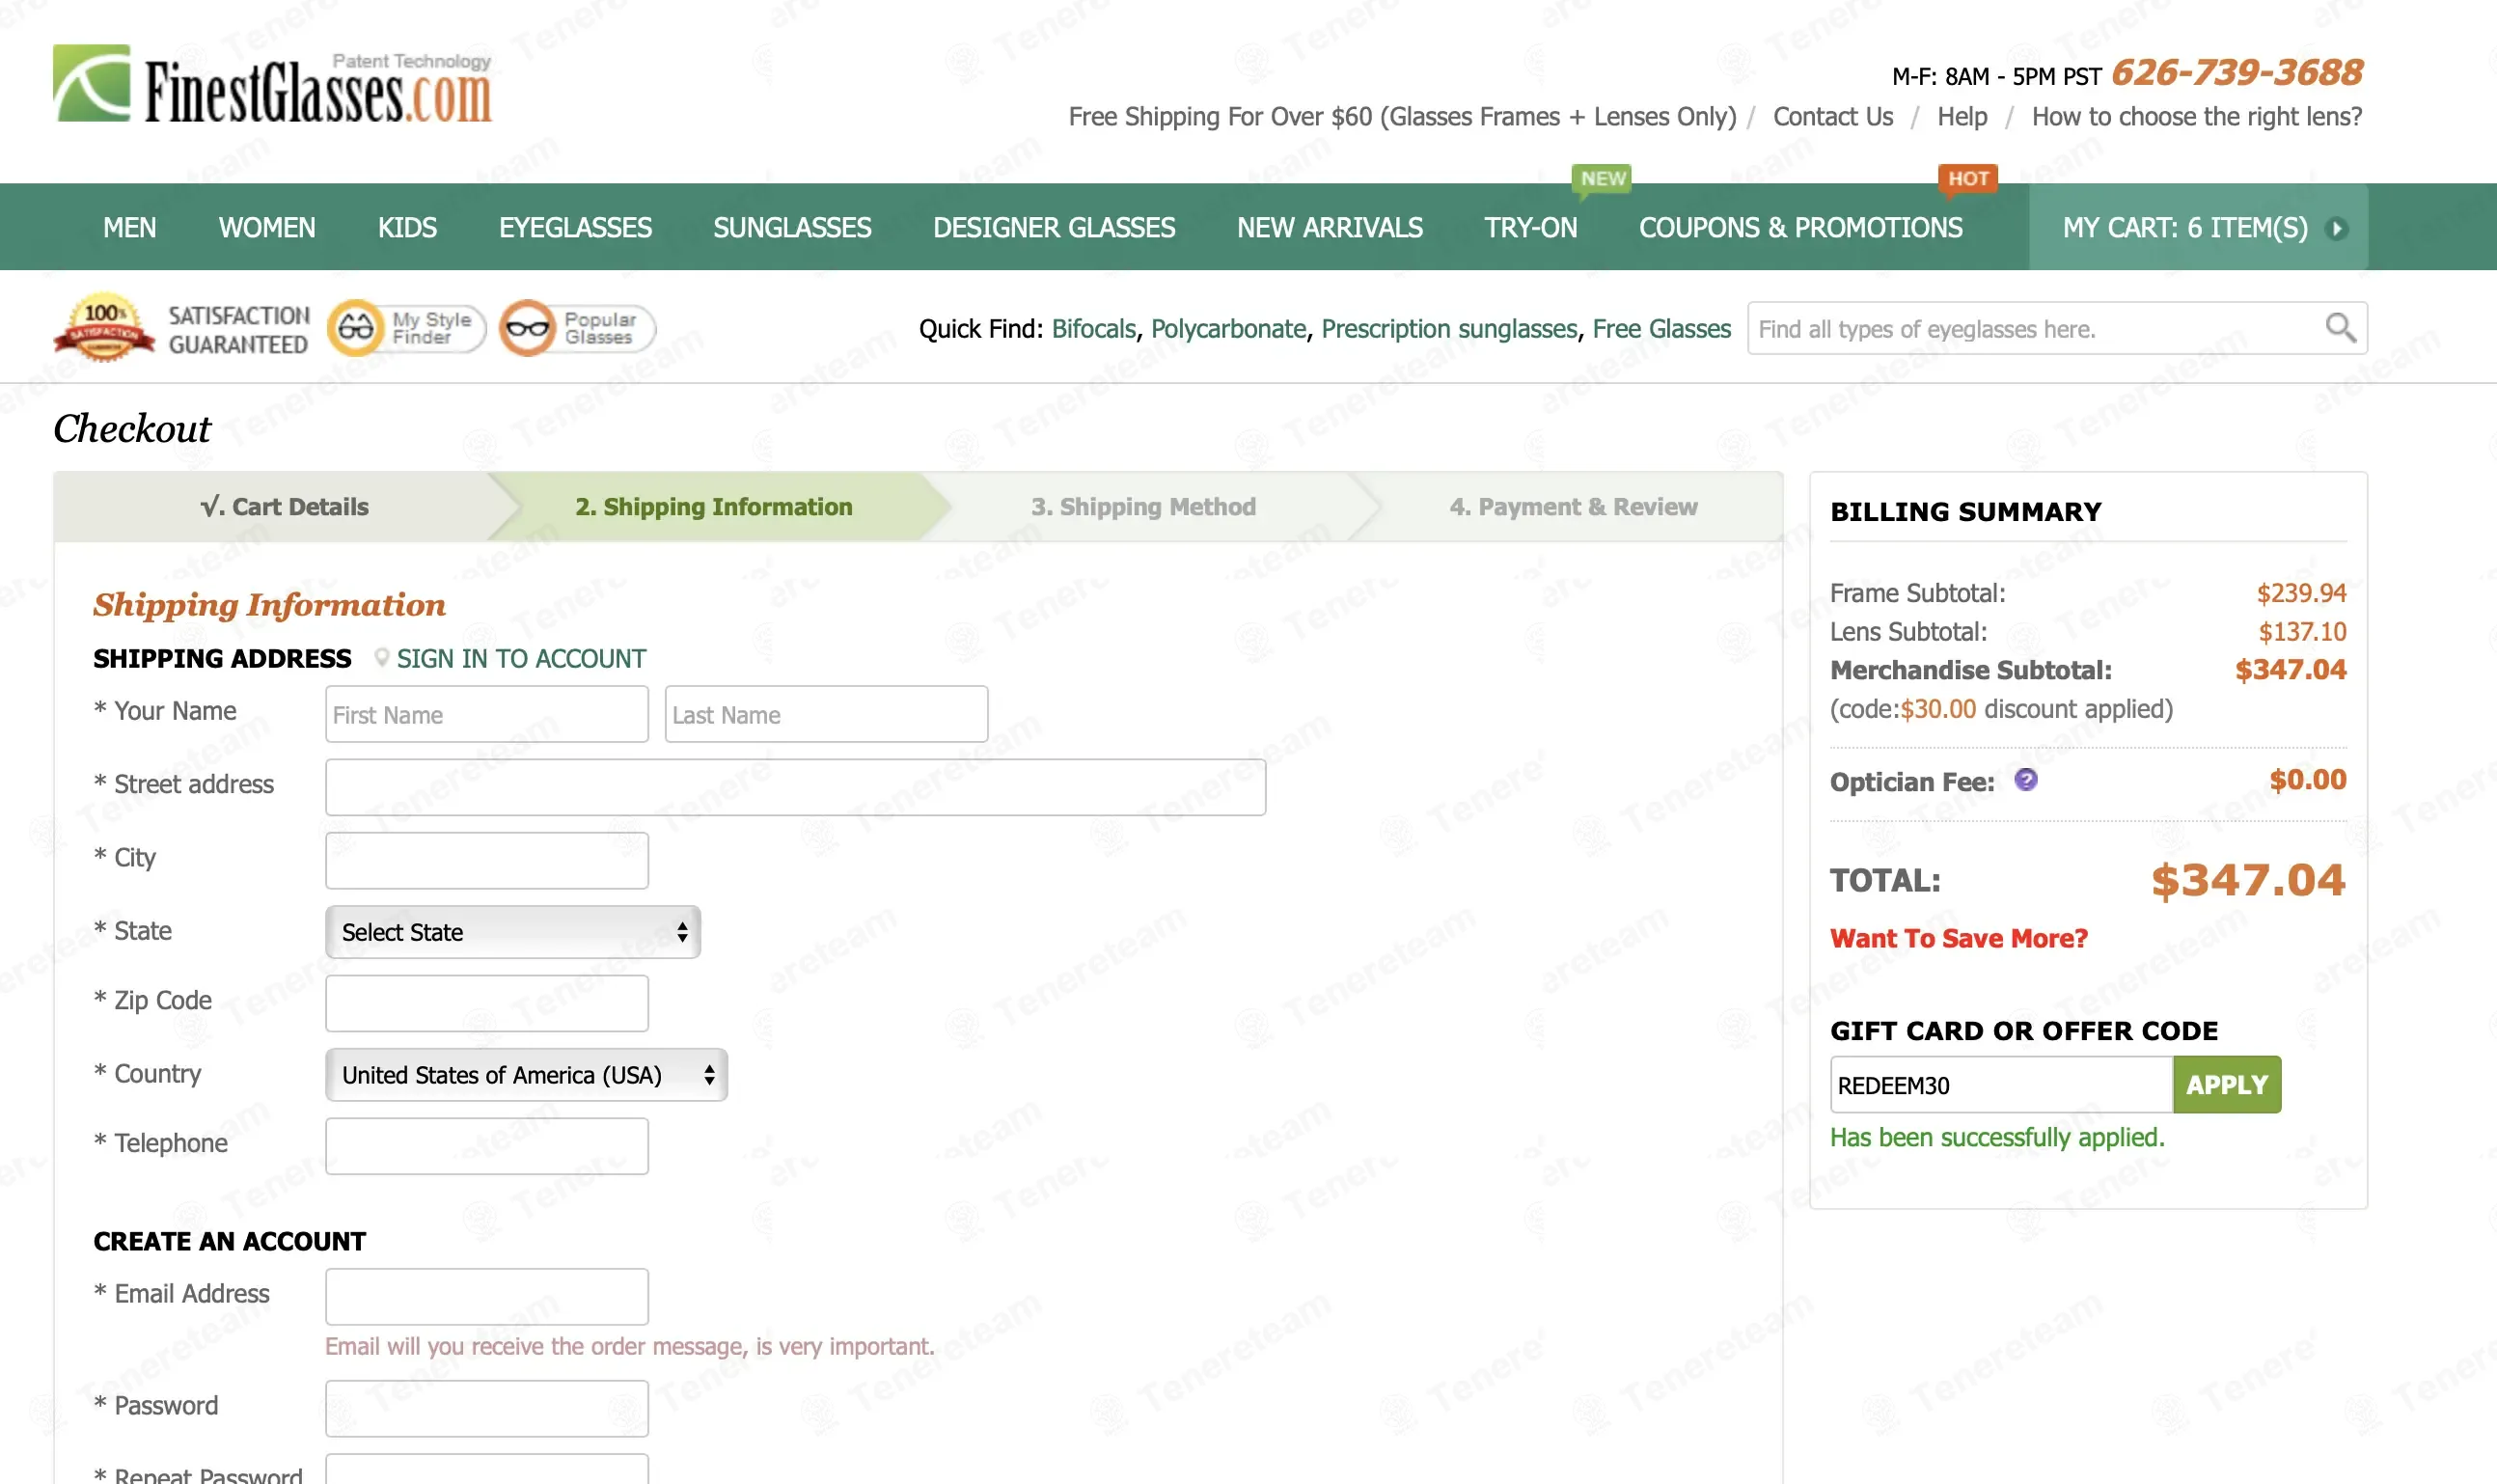Click the Contact Us link
The height and width of the screenshot is (1484, 2497).
pos(1832,117)
